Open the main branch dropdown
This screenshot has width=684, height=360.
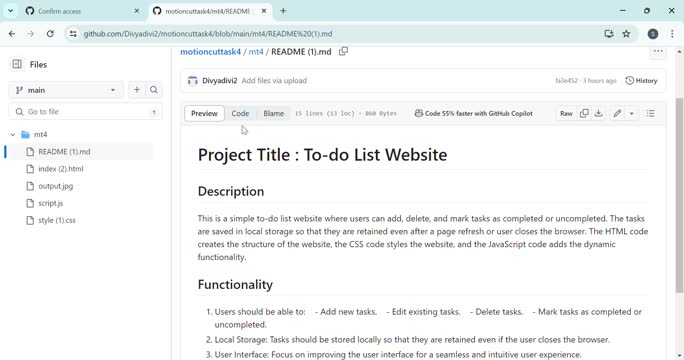(65, 90)
